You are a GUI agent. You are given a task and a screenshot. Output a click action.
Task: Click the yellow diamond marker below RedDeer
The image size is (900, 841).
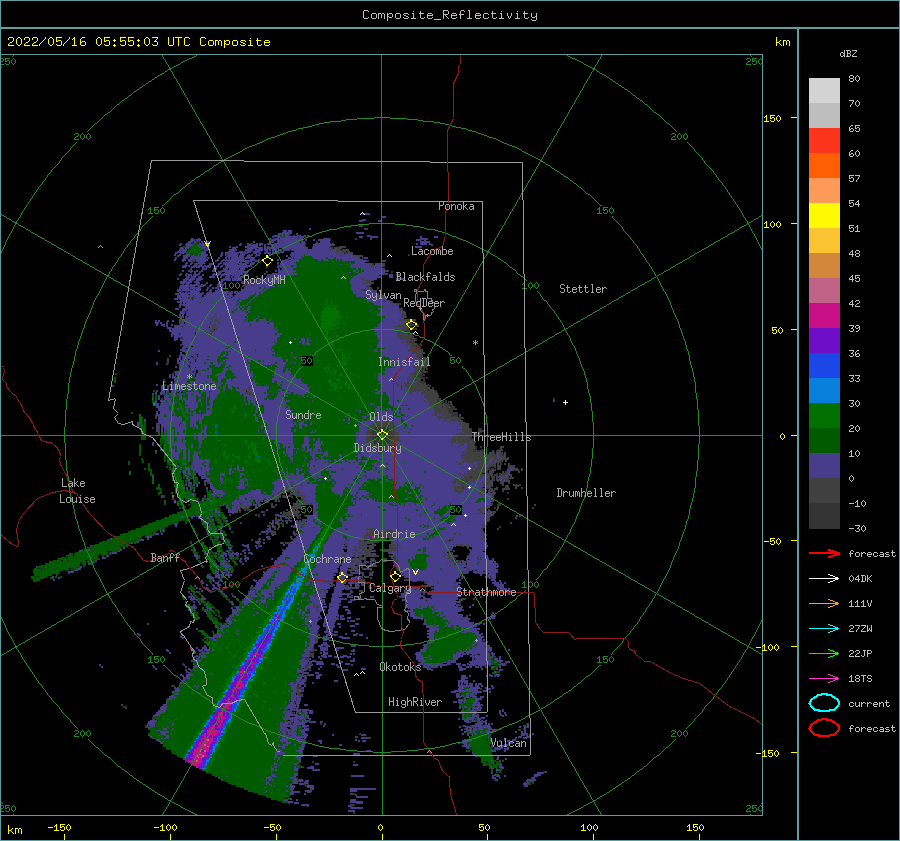(412, 325)
